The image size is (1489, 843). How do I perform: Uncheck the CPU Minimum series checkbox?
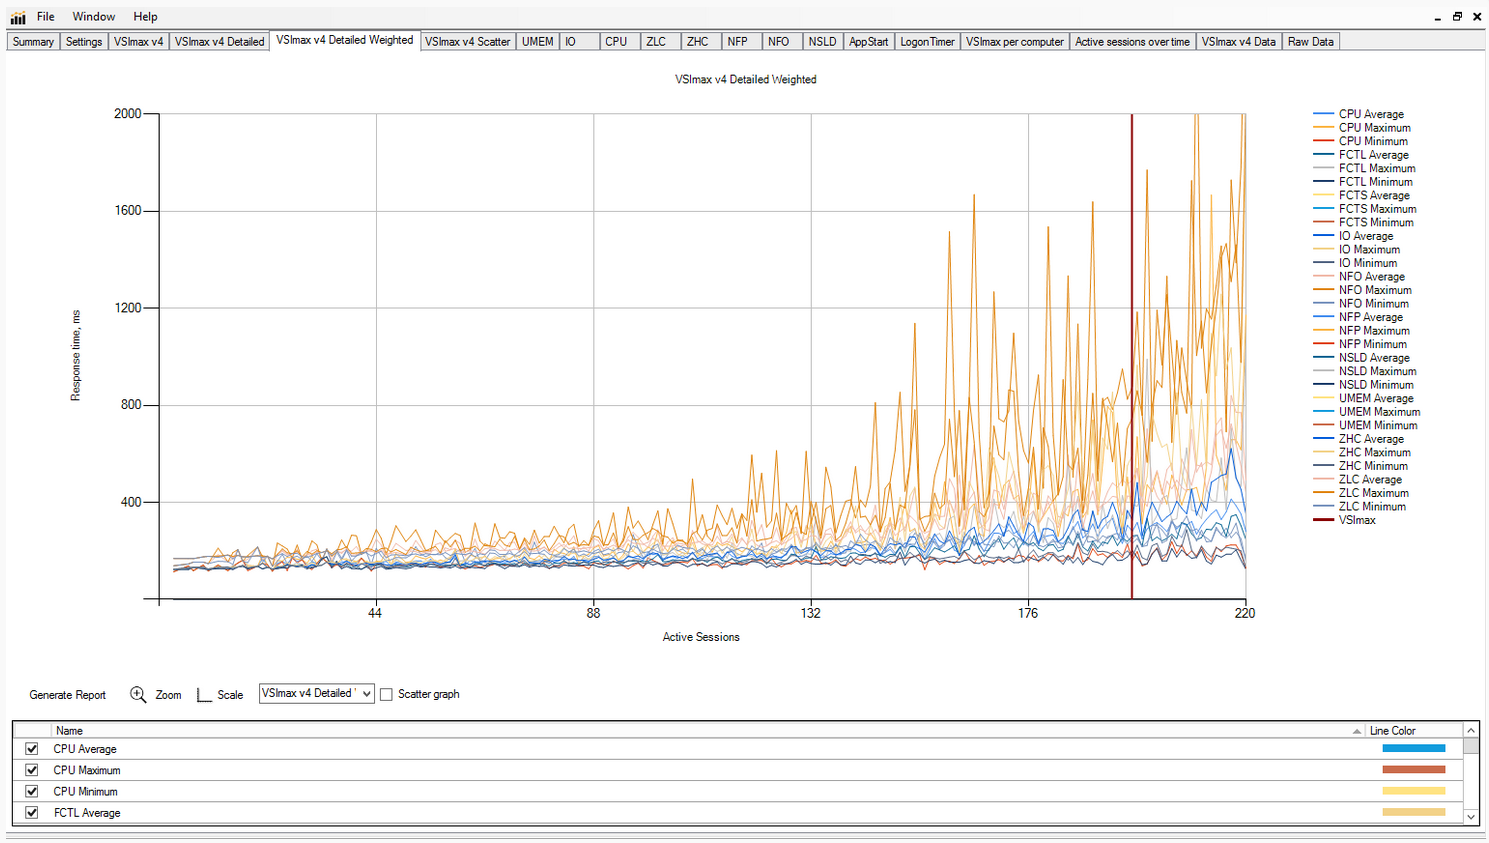pyautogui.click(x=32, y=791)
